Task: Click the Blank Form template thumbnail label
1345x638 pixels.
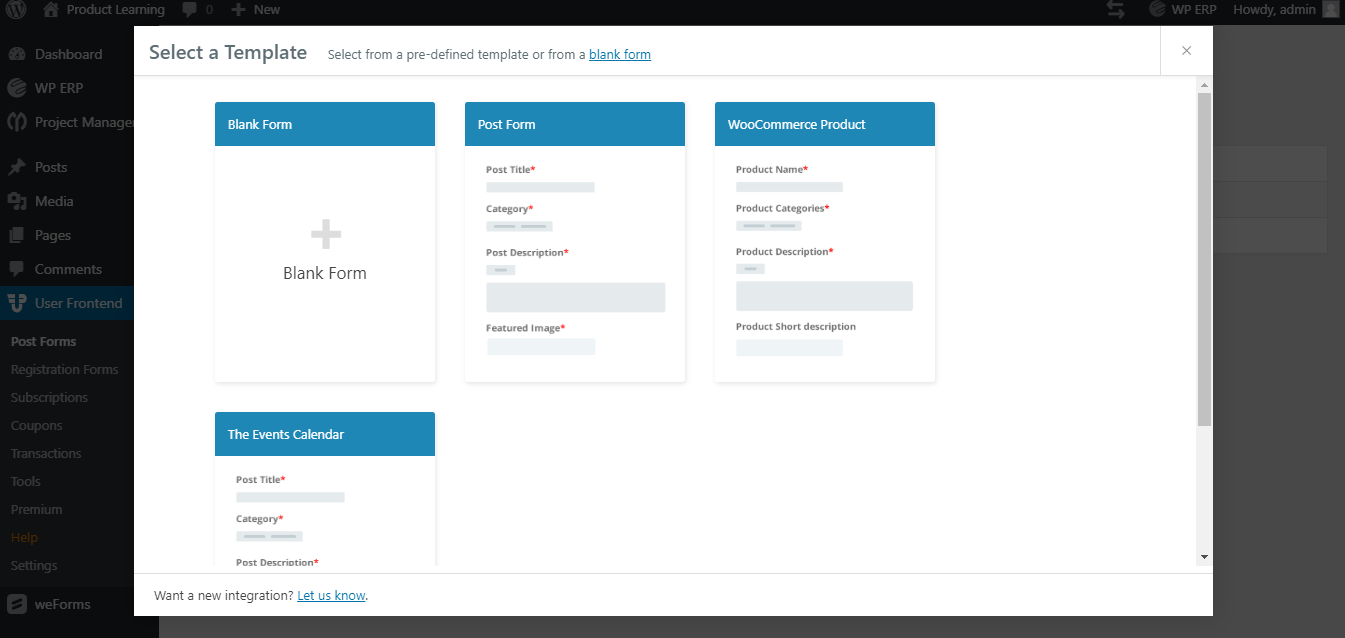Action: (x=325, y=273)
